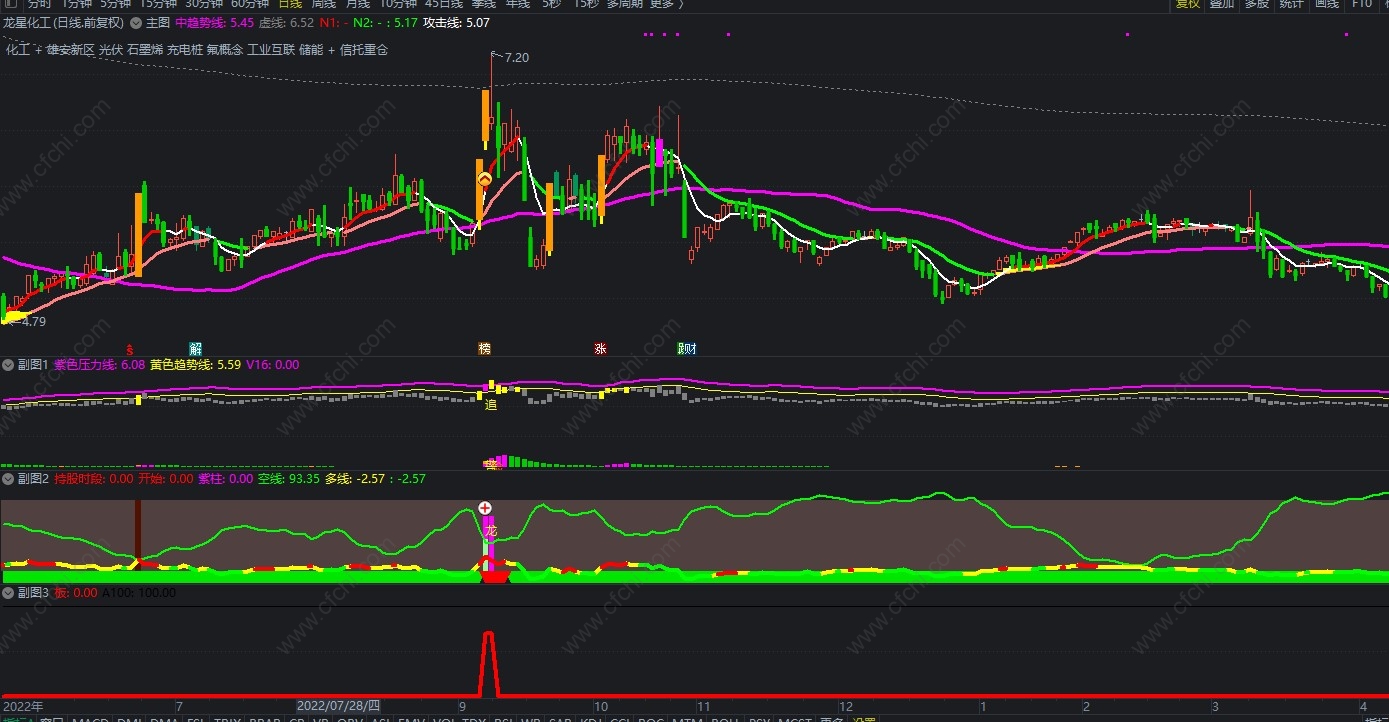
Task: Click the 统计 statistics button
Action: (1291, 4)
